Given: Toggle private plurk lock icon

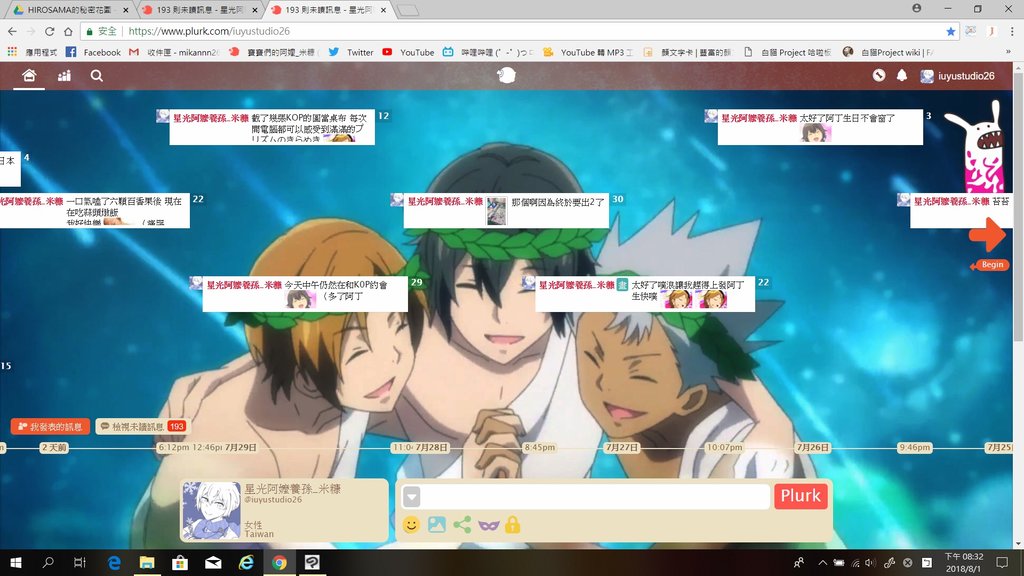Looking at the screenshot, I should point(513,524).
